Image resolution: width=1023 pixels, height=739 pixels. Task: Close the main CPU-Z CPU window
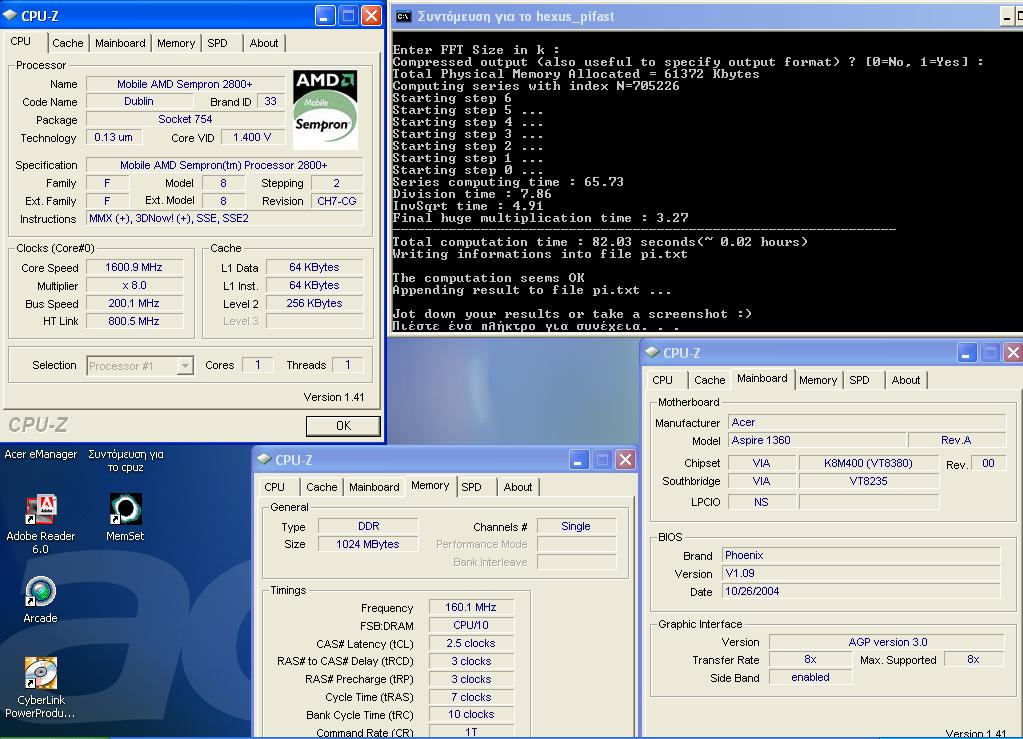click(x=371, y=16)
